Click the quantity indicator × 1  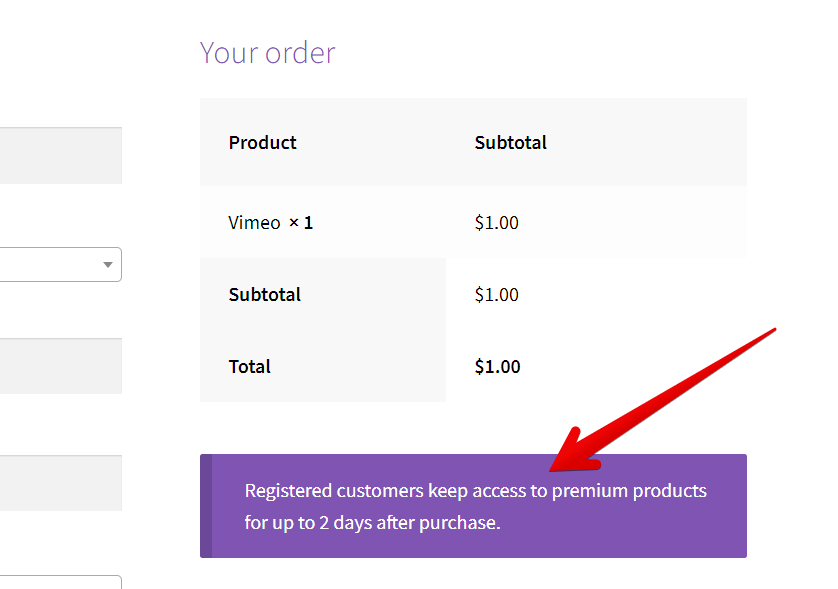click(x=299, y=222)
